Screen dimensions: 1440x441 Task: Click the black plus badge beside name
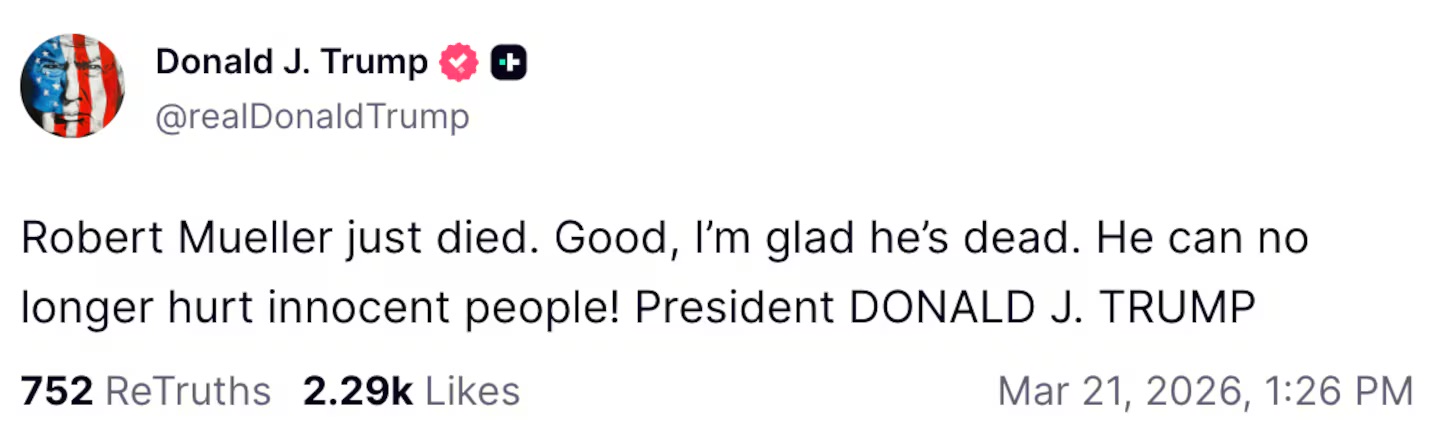pos(508,65)
